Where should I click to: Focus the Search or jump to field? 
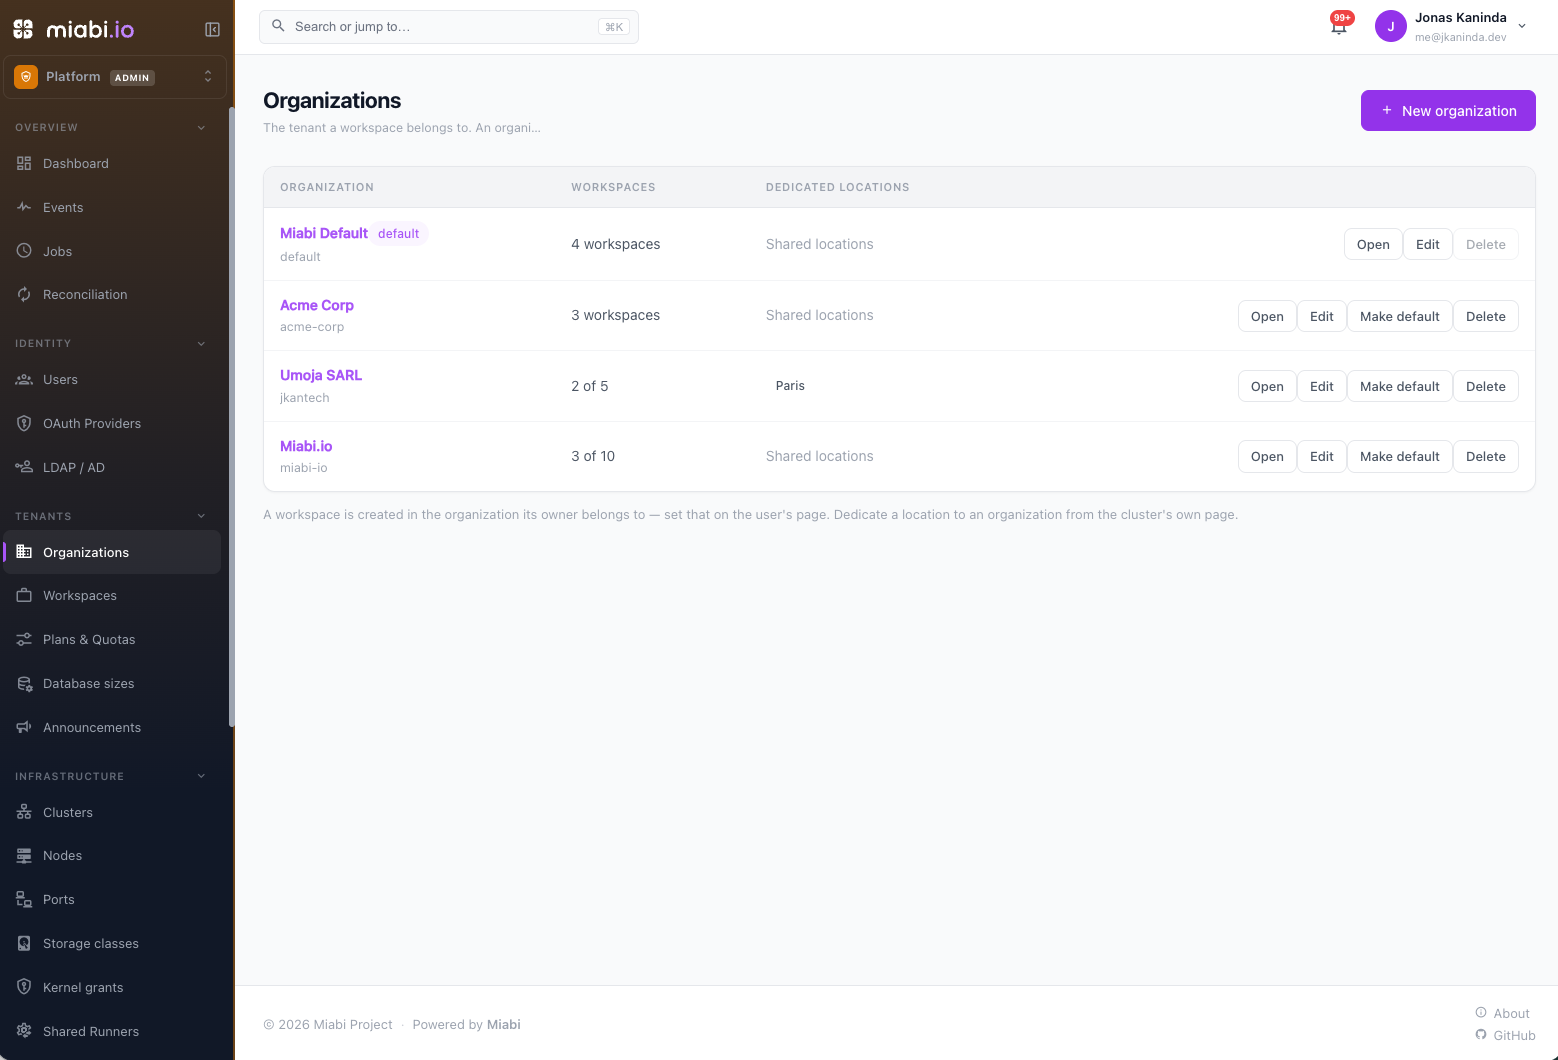(449, 27)
